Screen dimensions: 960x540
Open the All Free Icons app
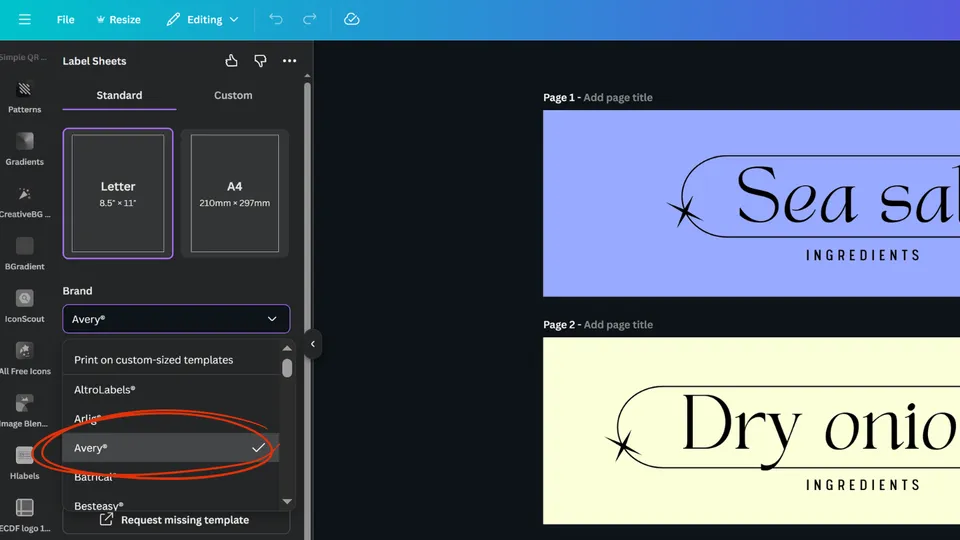24,359
